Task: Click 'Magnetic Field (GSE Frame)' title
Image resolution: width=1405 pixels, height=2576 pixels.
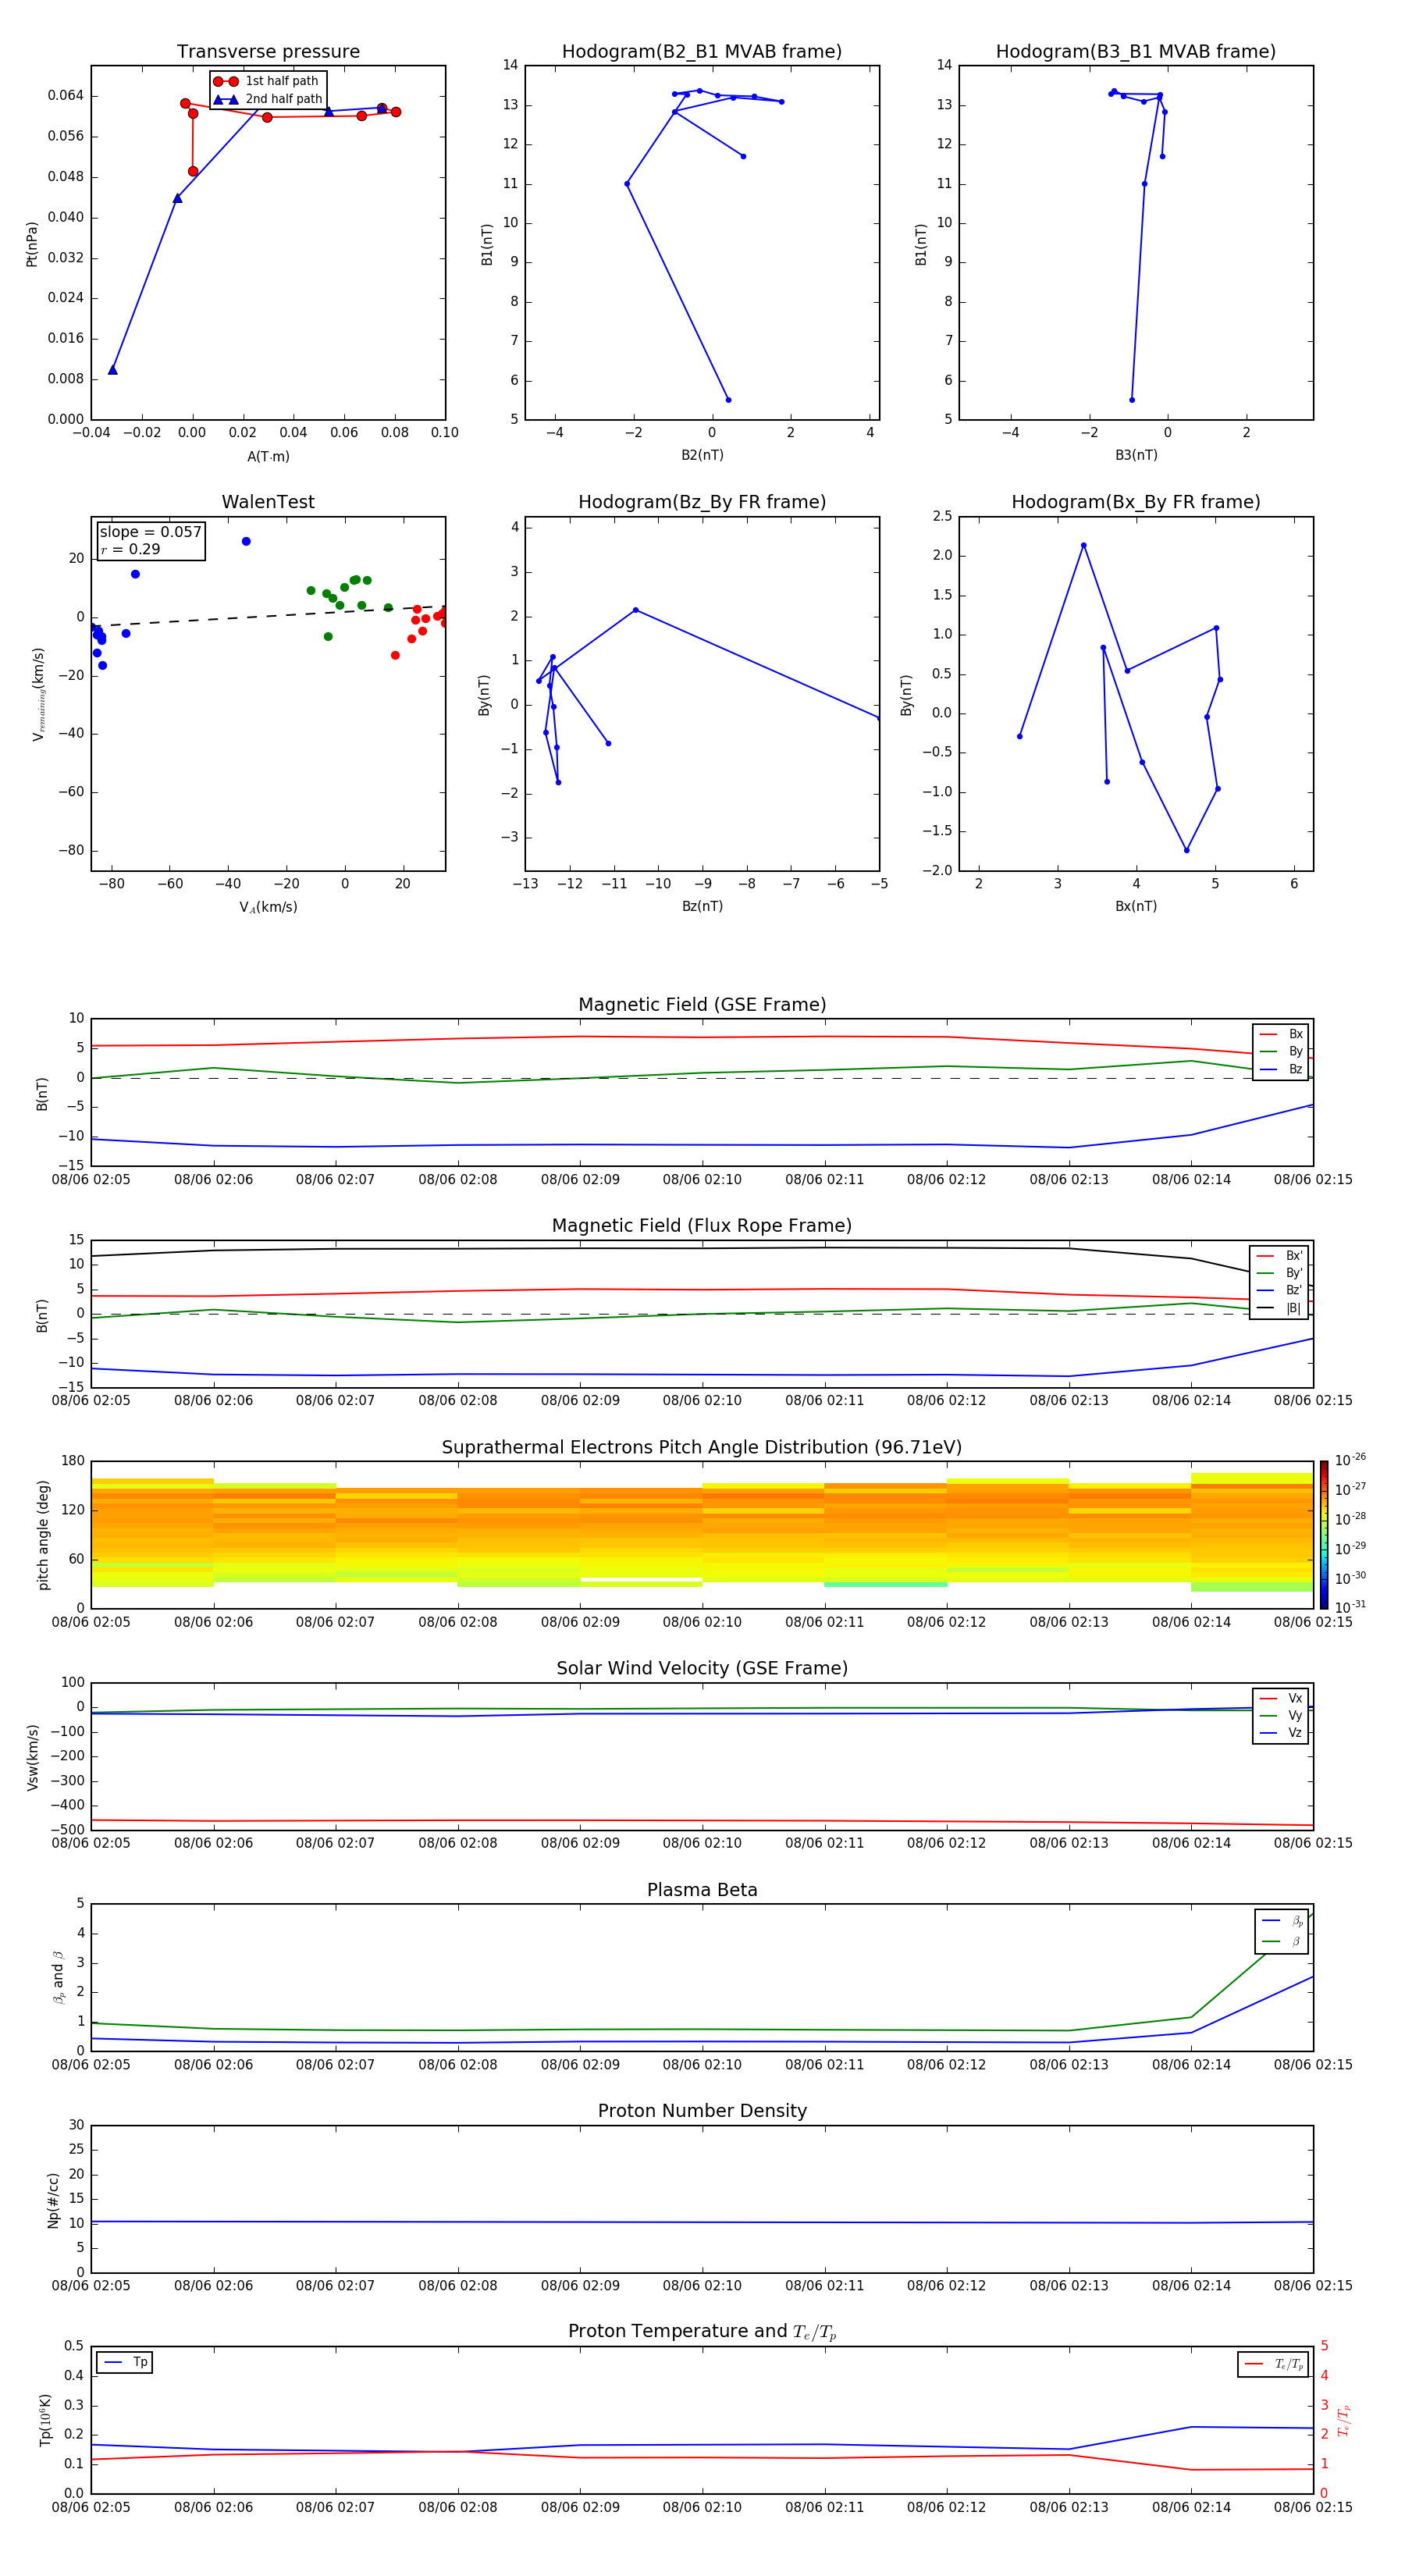Action: coord(702,1005)
